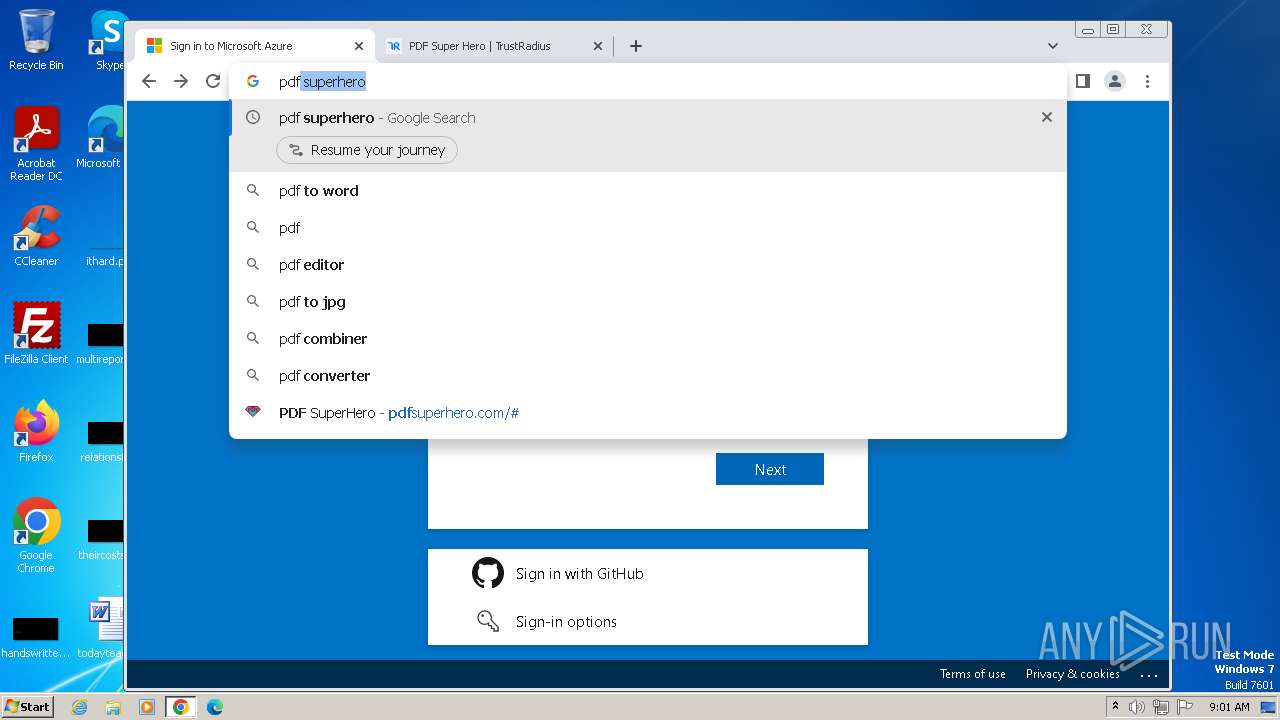The image size is (1280, 720).
Task: Select the pdf superhero Google Search suggestion
Action: pos(648,118)
